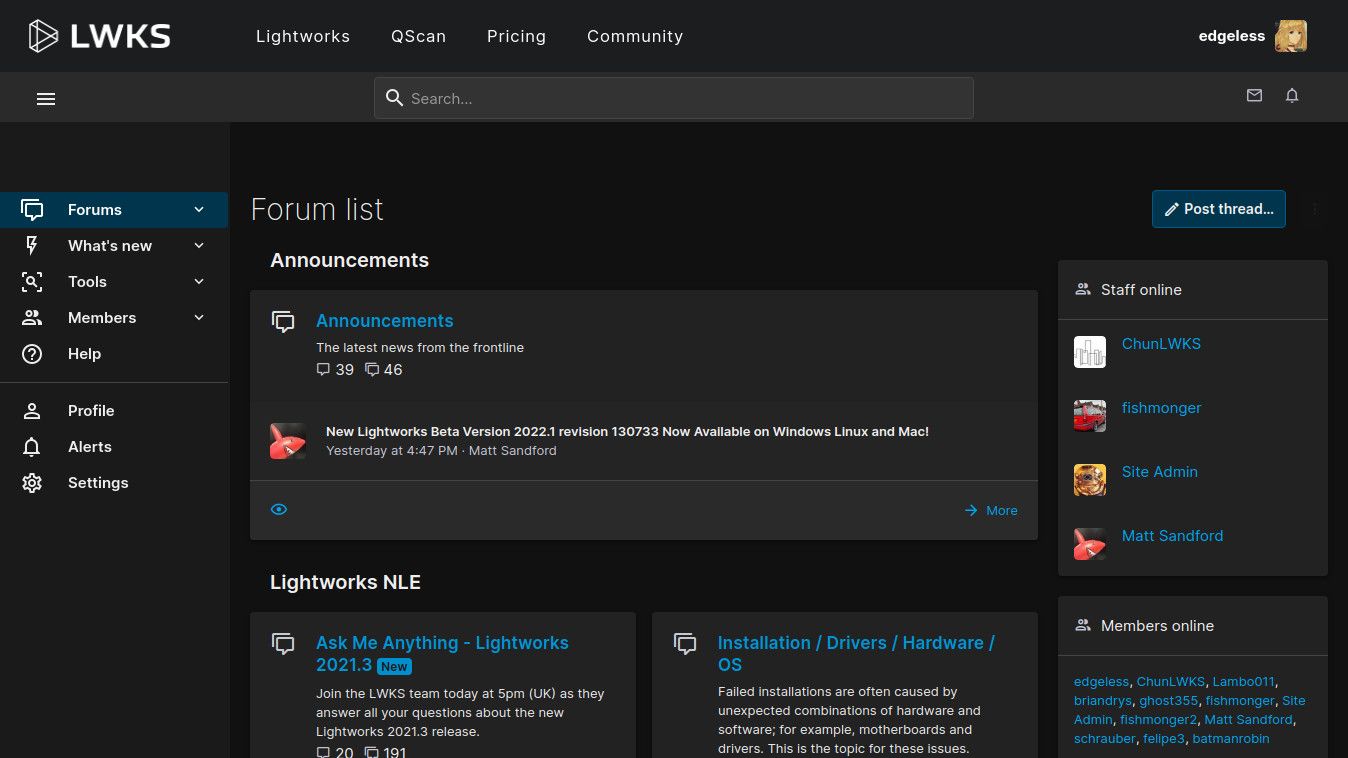Click Matt Sandford avatar beside latest announcement

[288, 441]
